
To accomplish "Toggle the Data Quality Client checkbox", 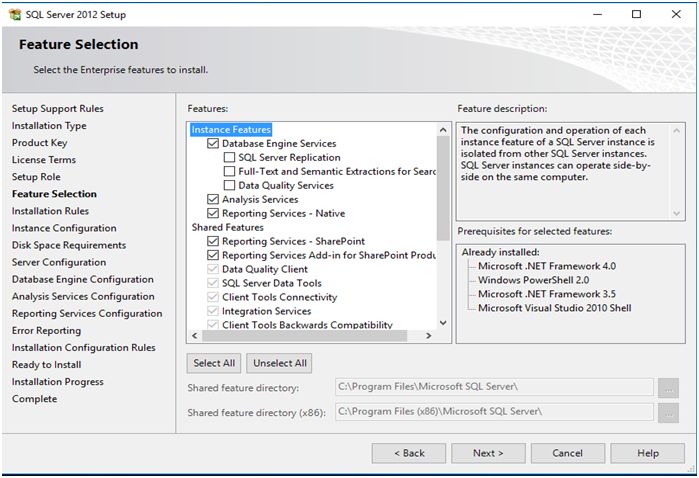I will coord(213,269).
